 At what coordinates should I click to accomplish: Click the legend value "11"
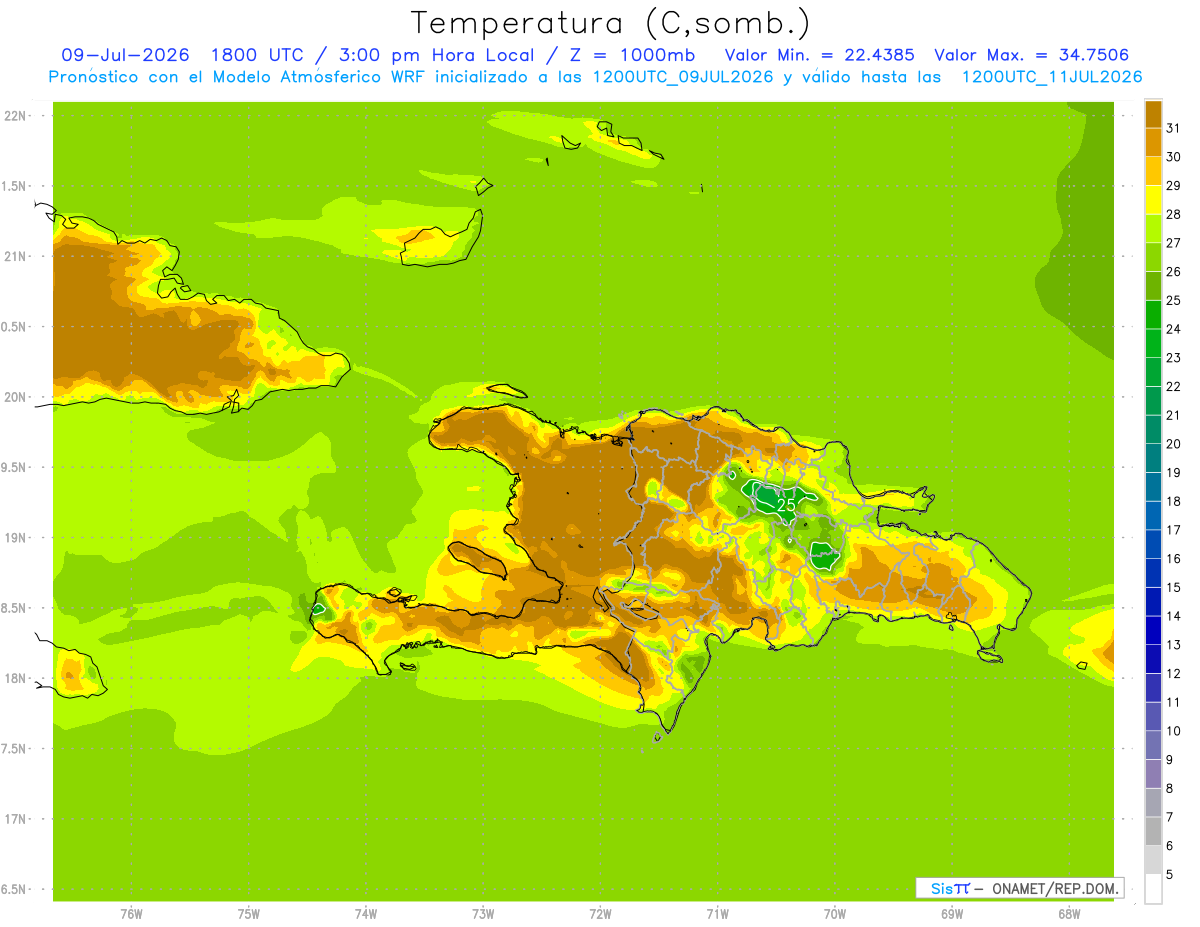pos(1174,702)
